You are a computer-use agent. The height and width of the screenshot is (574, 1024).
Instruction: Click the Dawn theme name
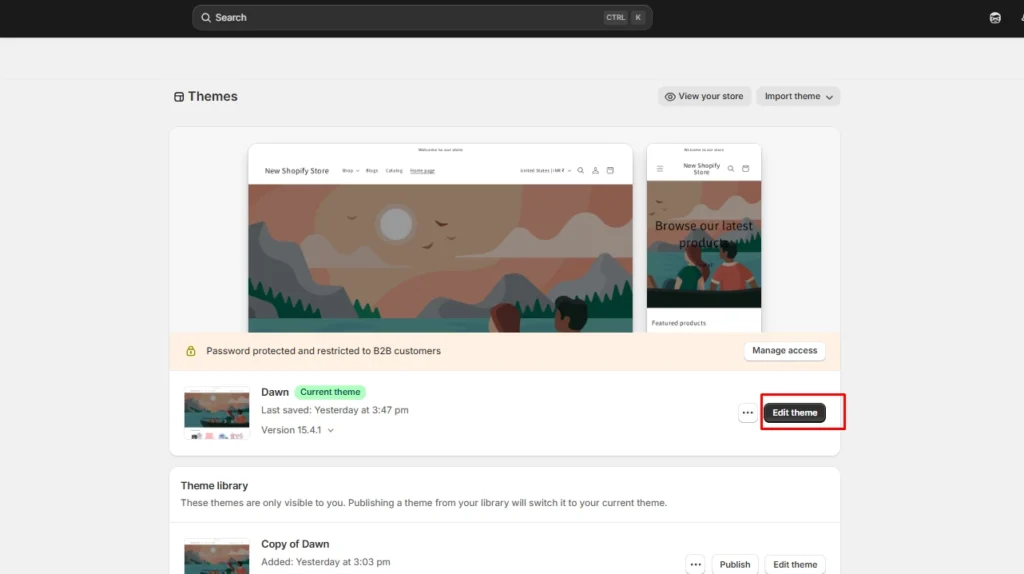(275, 392)
